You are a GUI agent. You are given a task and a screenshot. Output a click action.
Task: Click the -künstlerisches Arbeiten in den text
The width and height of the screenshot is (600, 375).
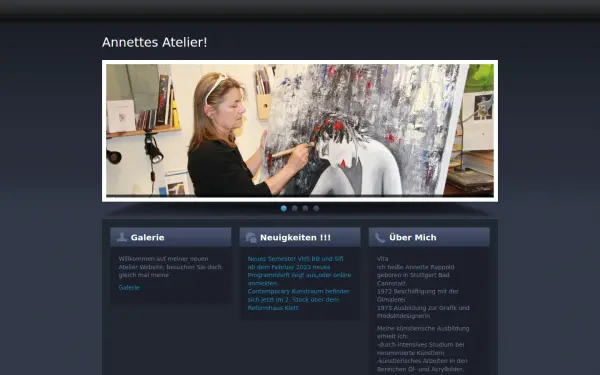click(422, 361)
